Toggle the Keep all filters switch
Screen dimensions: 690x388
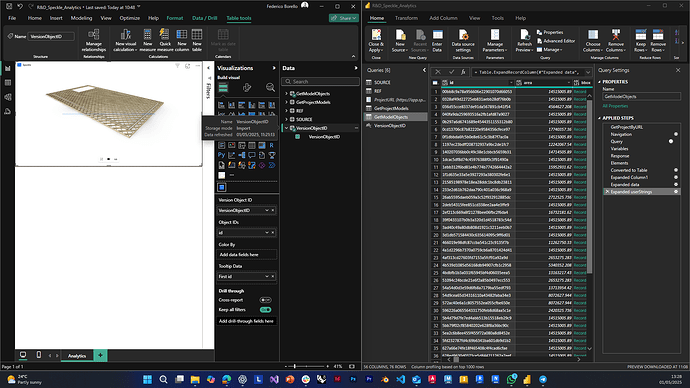tap(265, 310)
